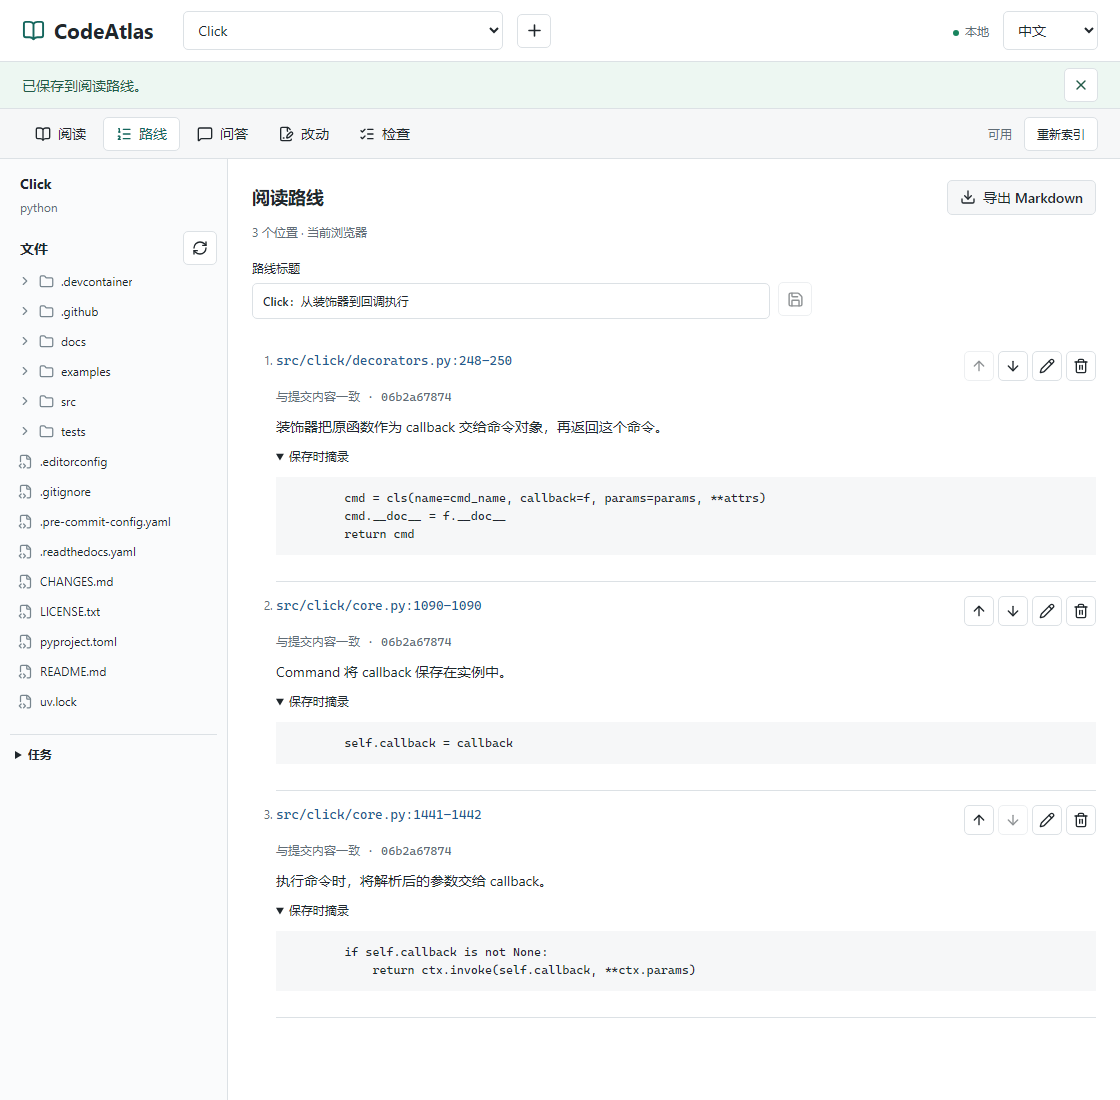Focus the 路线标题 input field
1120x1100 pixels.
click(x=511, y=301)
